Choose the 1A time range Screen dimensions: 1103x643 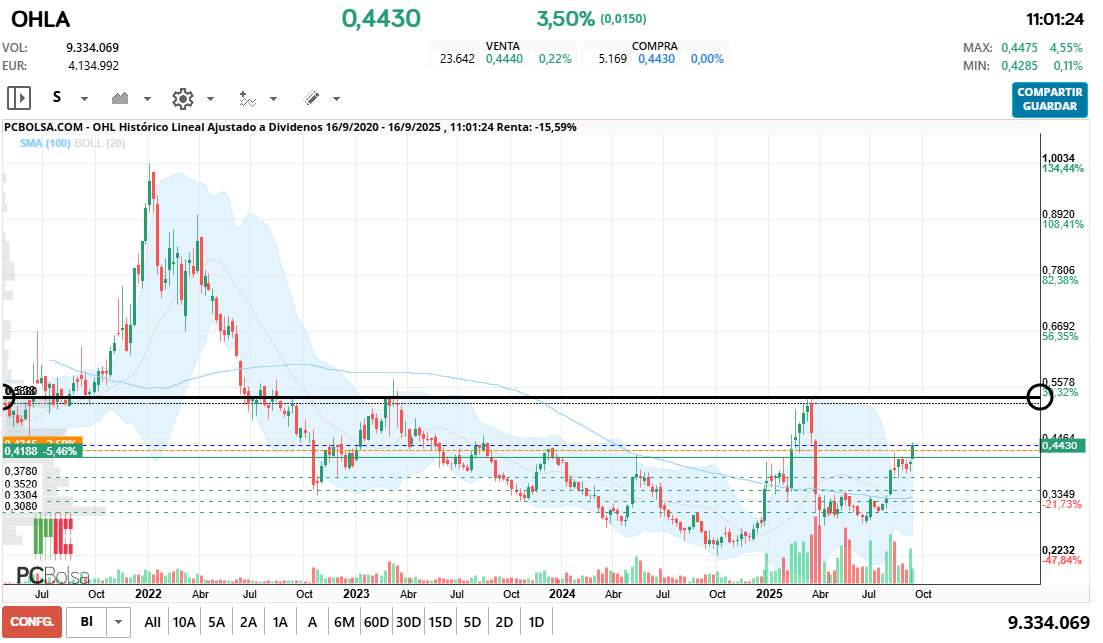(280, 622)
